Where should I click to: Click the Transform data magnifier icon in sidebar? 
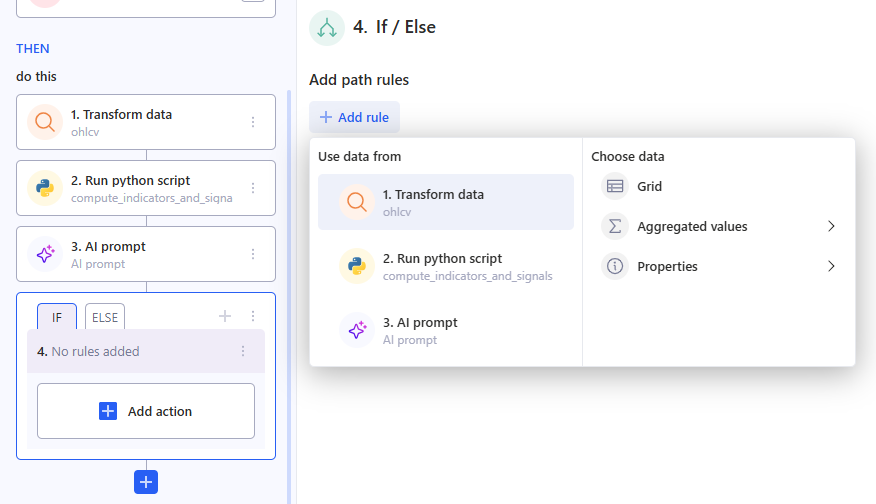click(45, 122)
